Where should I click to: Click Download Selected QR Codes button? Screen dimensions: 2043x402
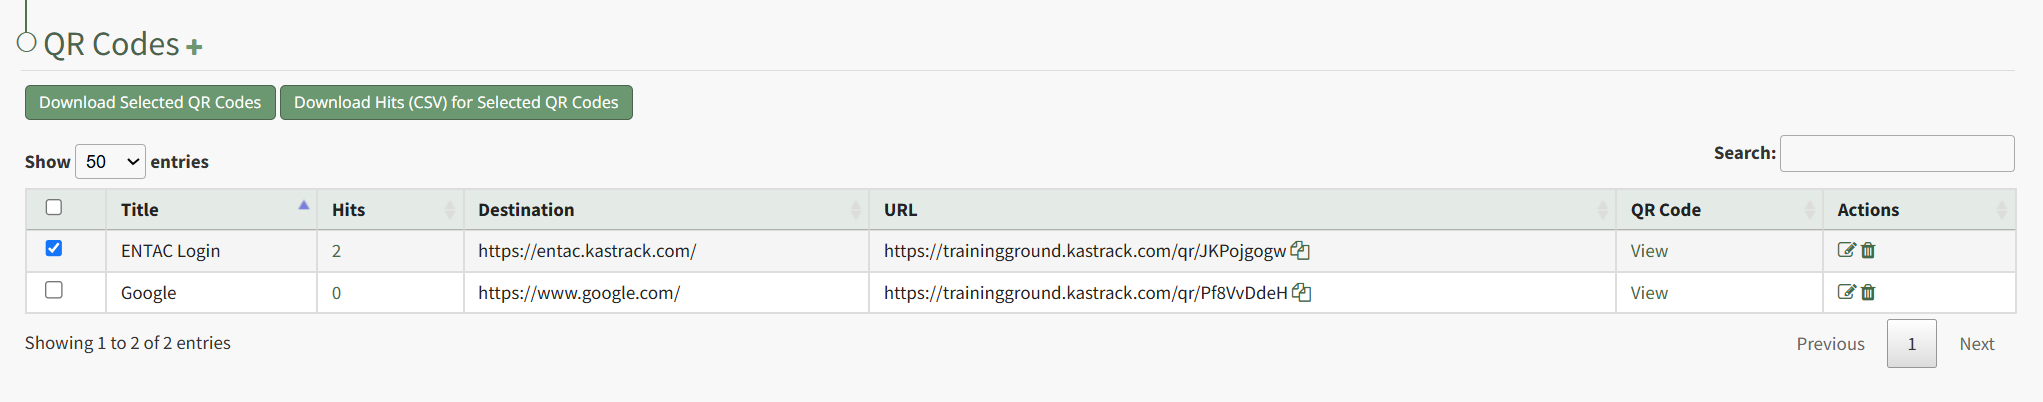pyautogui.click(x=150, y=102)
